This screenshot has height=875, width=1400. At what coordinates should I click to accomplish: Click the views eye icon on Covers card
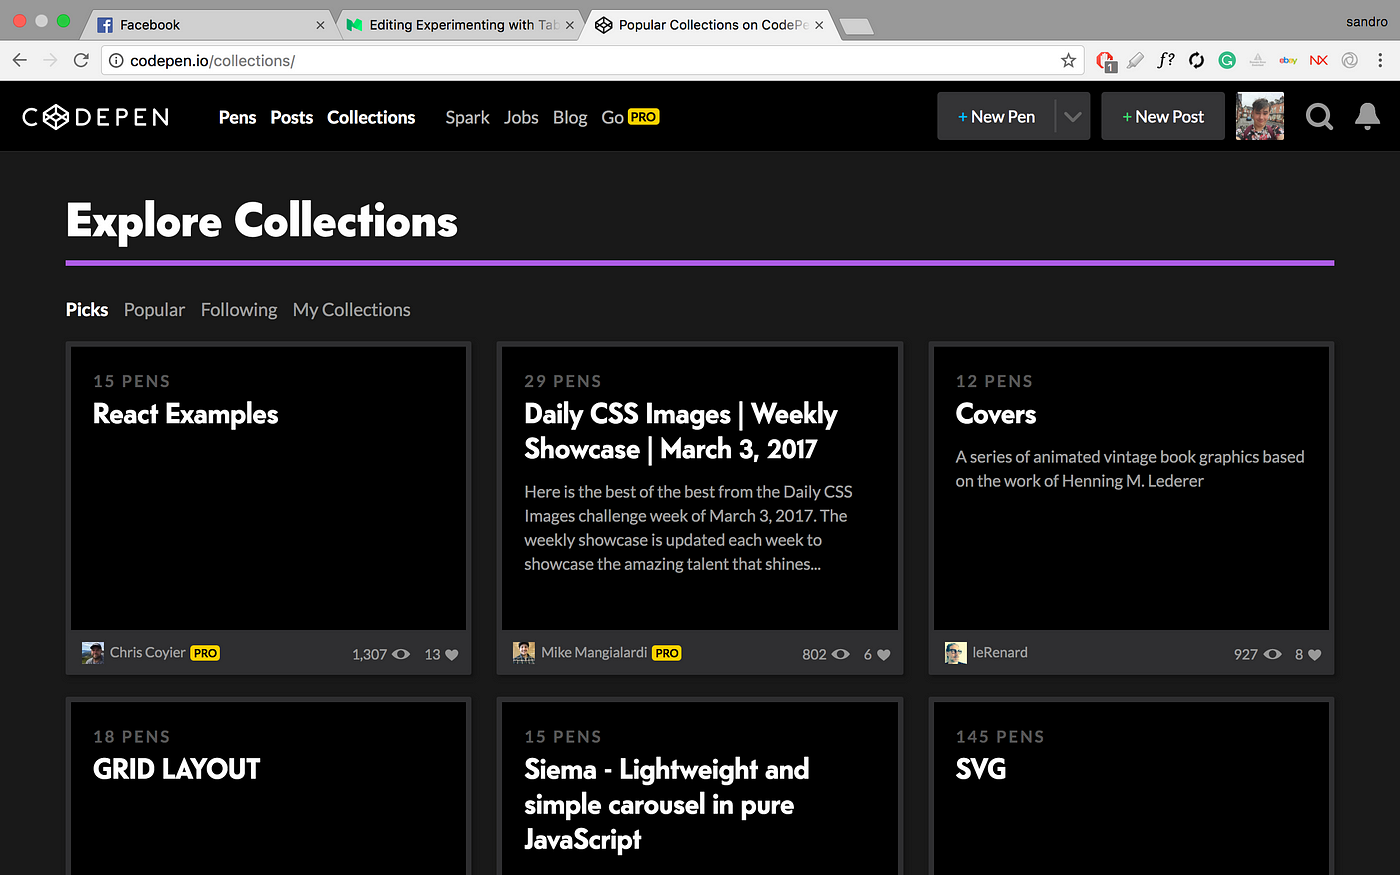[1272, 654]
